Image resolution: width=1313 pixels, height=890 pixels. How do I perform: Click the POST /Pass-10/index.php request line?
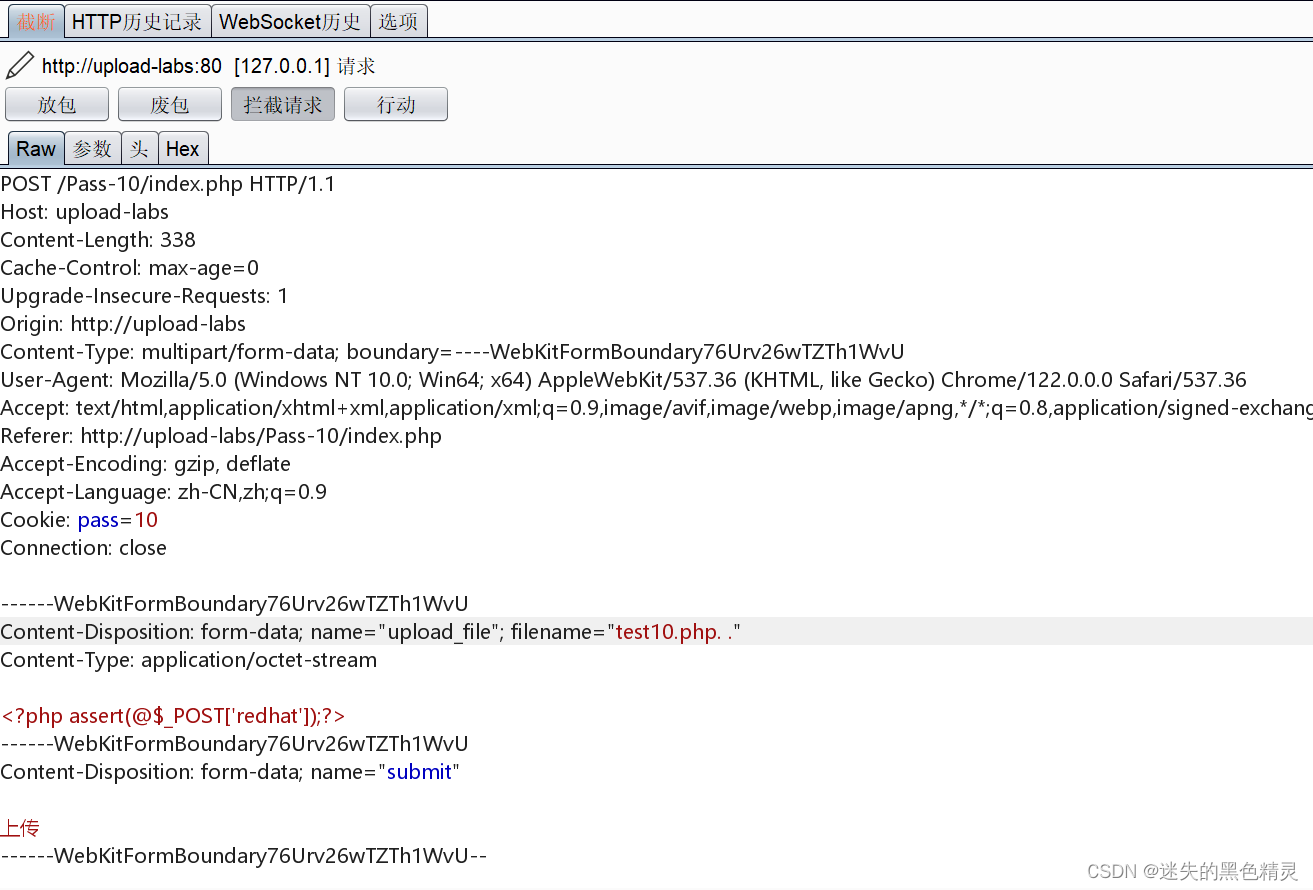pos(168,184)
